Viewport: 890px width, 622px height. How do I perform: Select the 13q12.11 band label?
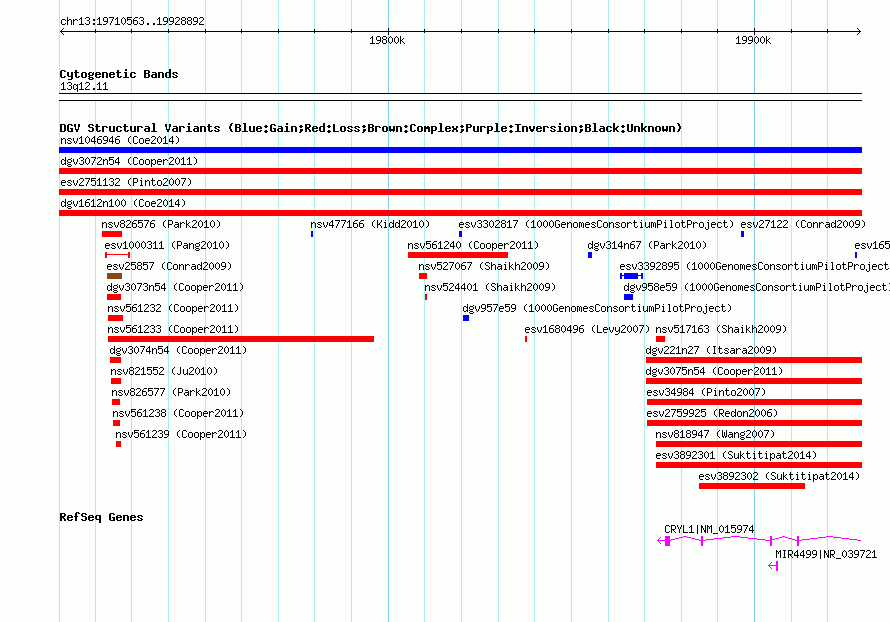[84, 86]
